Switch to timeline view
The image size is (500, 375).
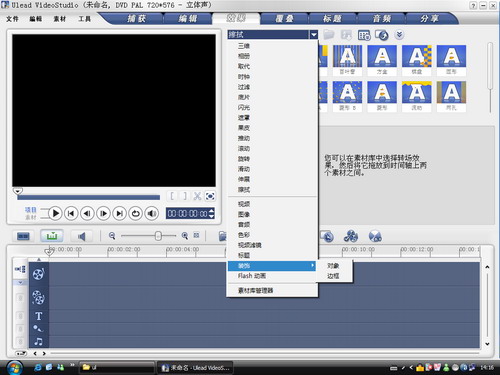(x=52, y=236)
